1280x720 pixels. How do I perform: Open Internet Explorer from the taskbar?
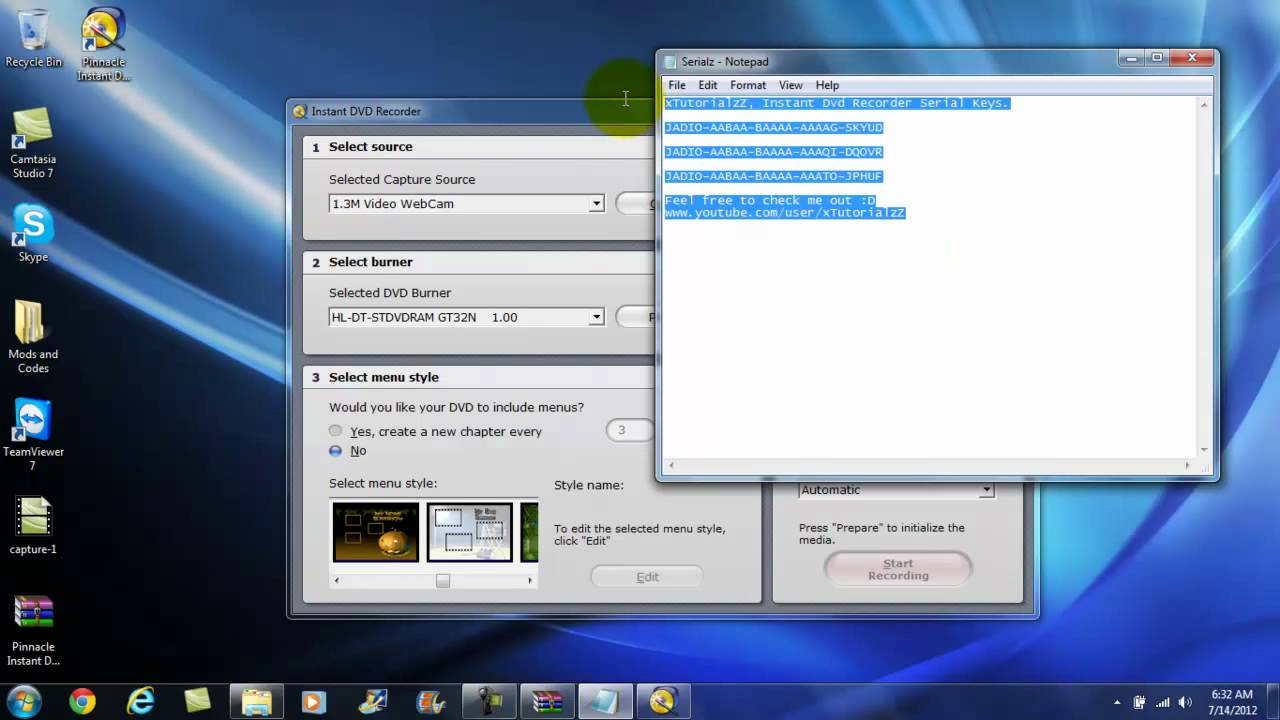point(140,701)
